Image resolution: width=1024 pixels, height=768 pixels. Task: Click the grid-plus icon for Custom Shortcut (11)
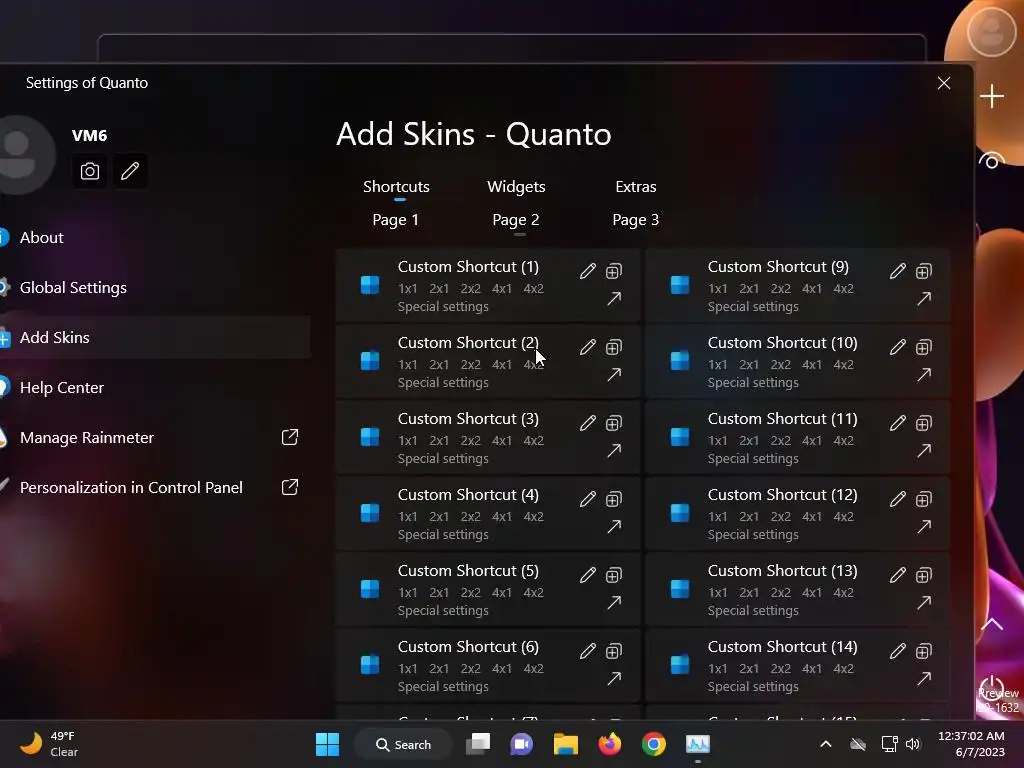coord(924,423)
